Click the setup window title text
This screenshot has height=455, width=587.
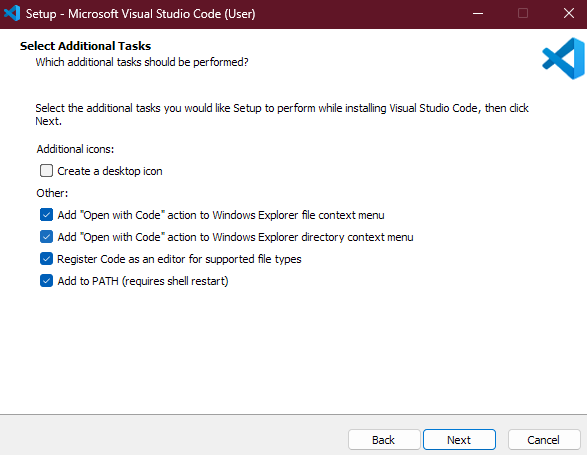[140, 14]
